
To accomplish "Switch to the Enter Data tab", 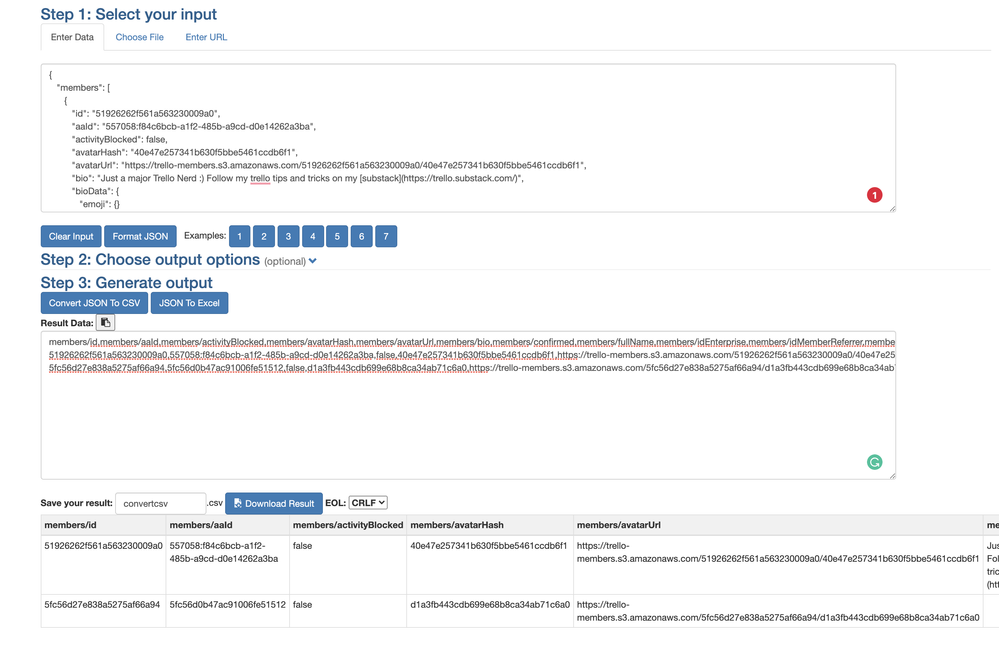I will pos(72,37).
